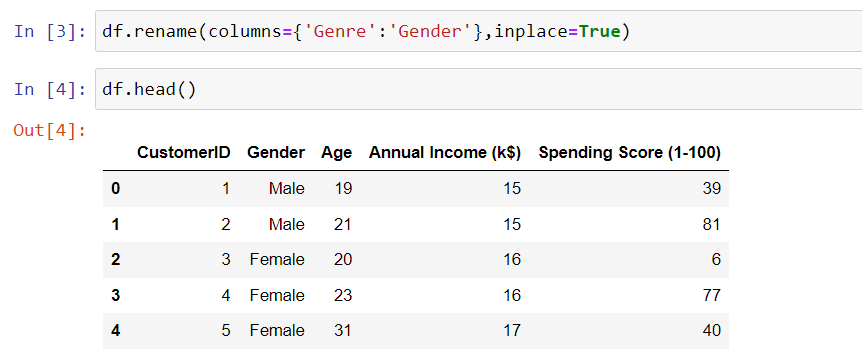Click the Gender column header
The width and height of the screenshot is (862, 361).
coord(276,152)
